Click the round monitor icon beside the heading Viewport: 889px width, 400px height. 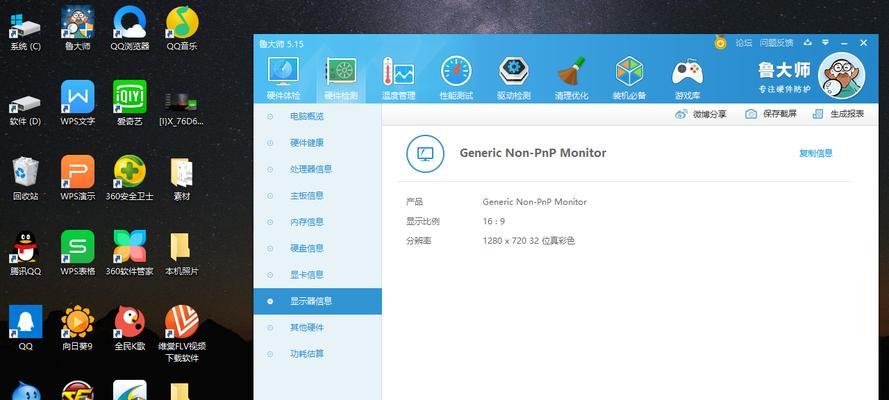pos(425,154)
